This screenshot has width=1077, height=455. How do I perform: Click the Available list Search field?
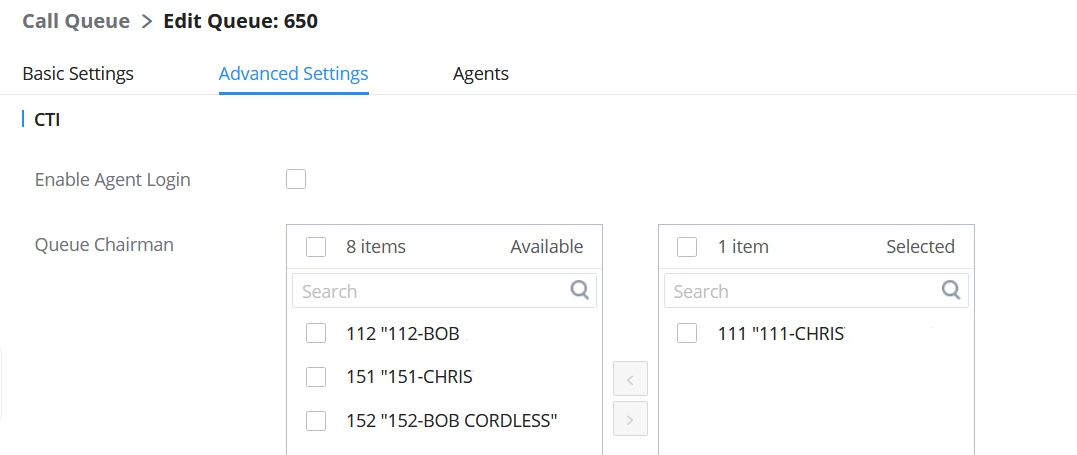point(430,291)
